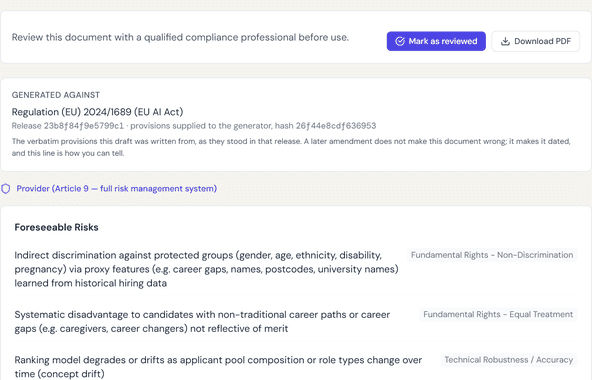Viewport: 592px width, 380px height.
Task: Click the Release 23b8f84f9e5799c1 hash line
Action: [x=194, y=126]
